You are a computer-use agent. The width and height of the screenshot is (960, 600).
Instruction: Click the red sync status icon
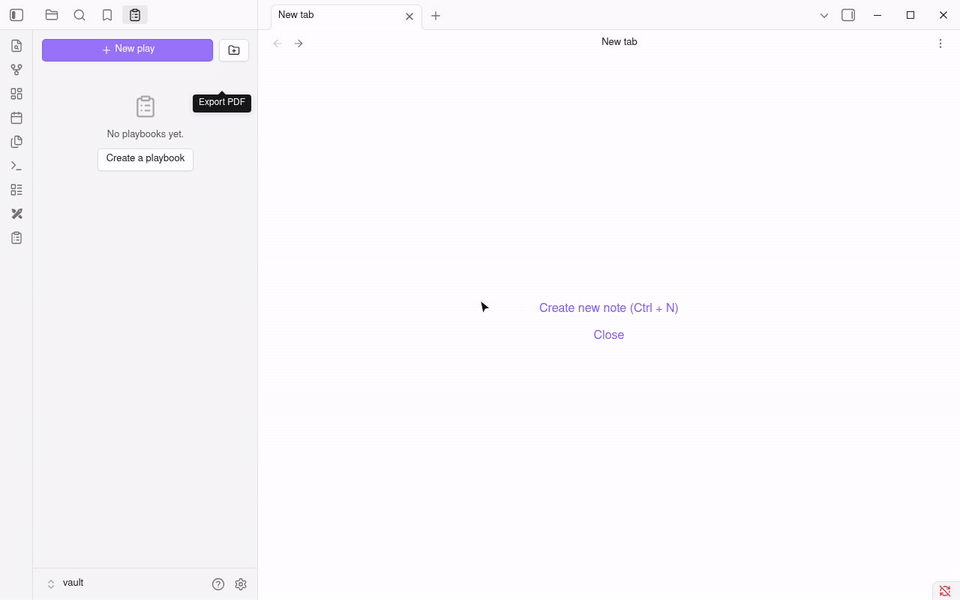pos(945,591)
